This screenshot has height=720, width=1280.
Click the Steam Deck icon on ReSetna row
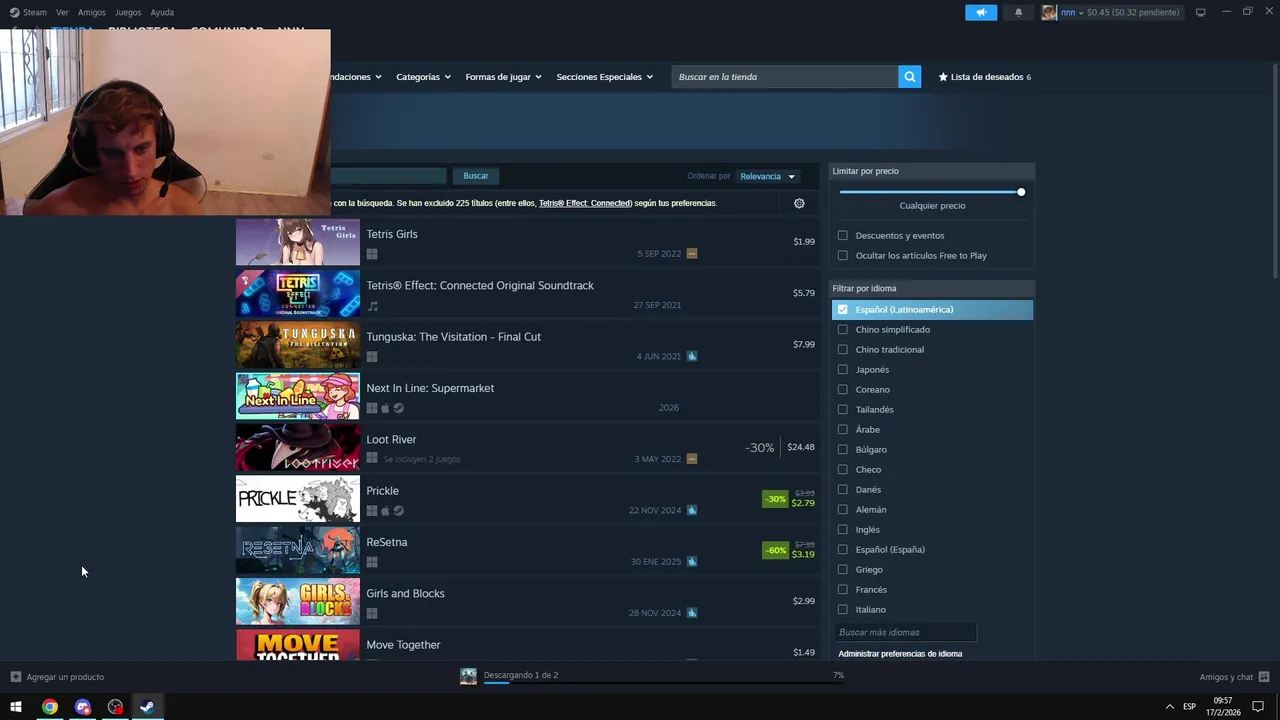(x=692, y=561)
